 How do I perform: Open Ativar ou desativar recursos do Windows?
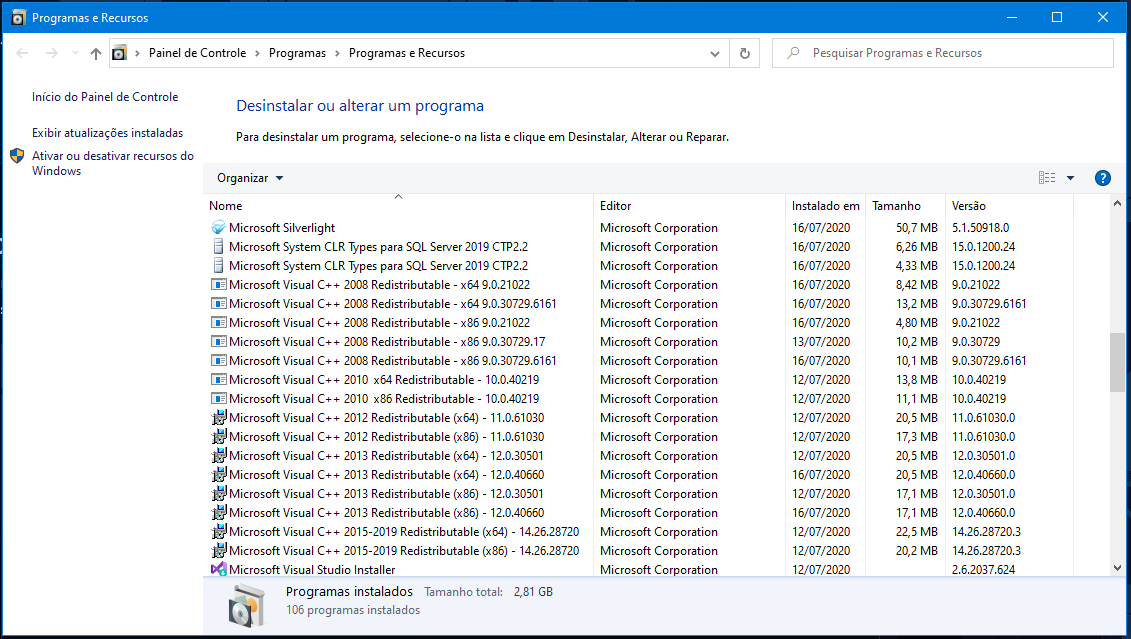point(113,163)
